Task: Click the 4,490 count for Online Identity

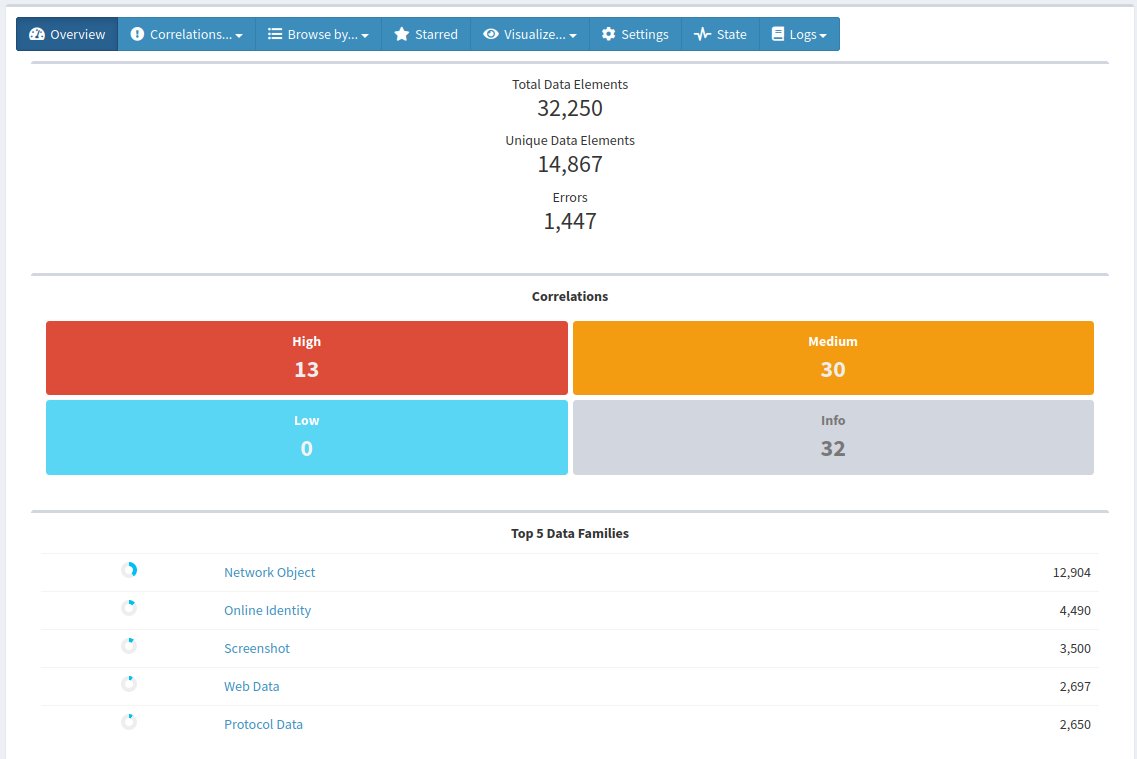Action: click(x=1075, y=610)
